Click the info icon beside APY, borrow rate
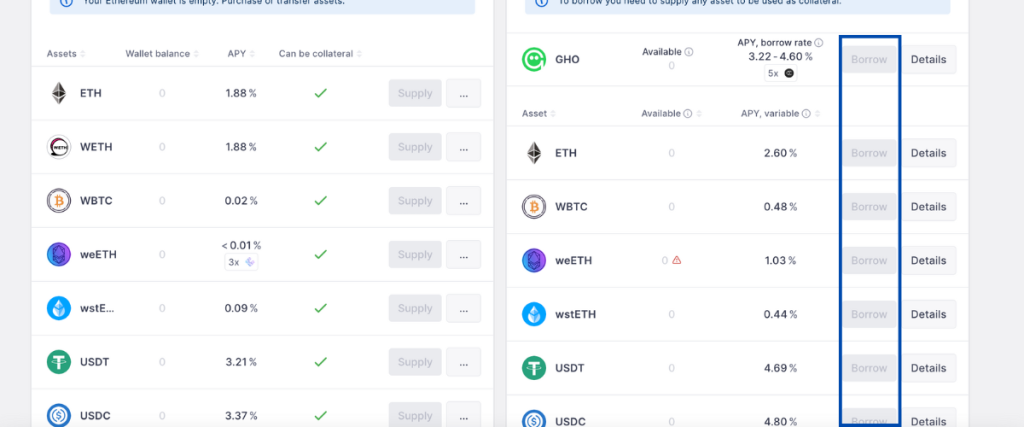1024x427 pixels. 819,43
